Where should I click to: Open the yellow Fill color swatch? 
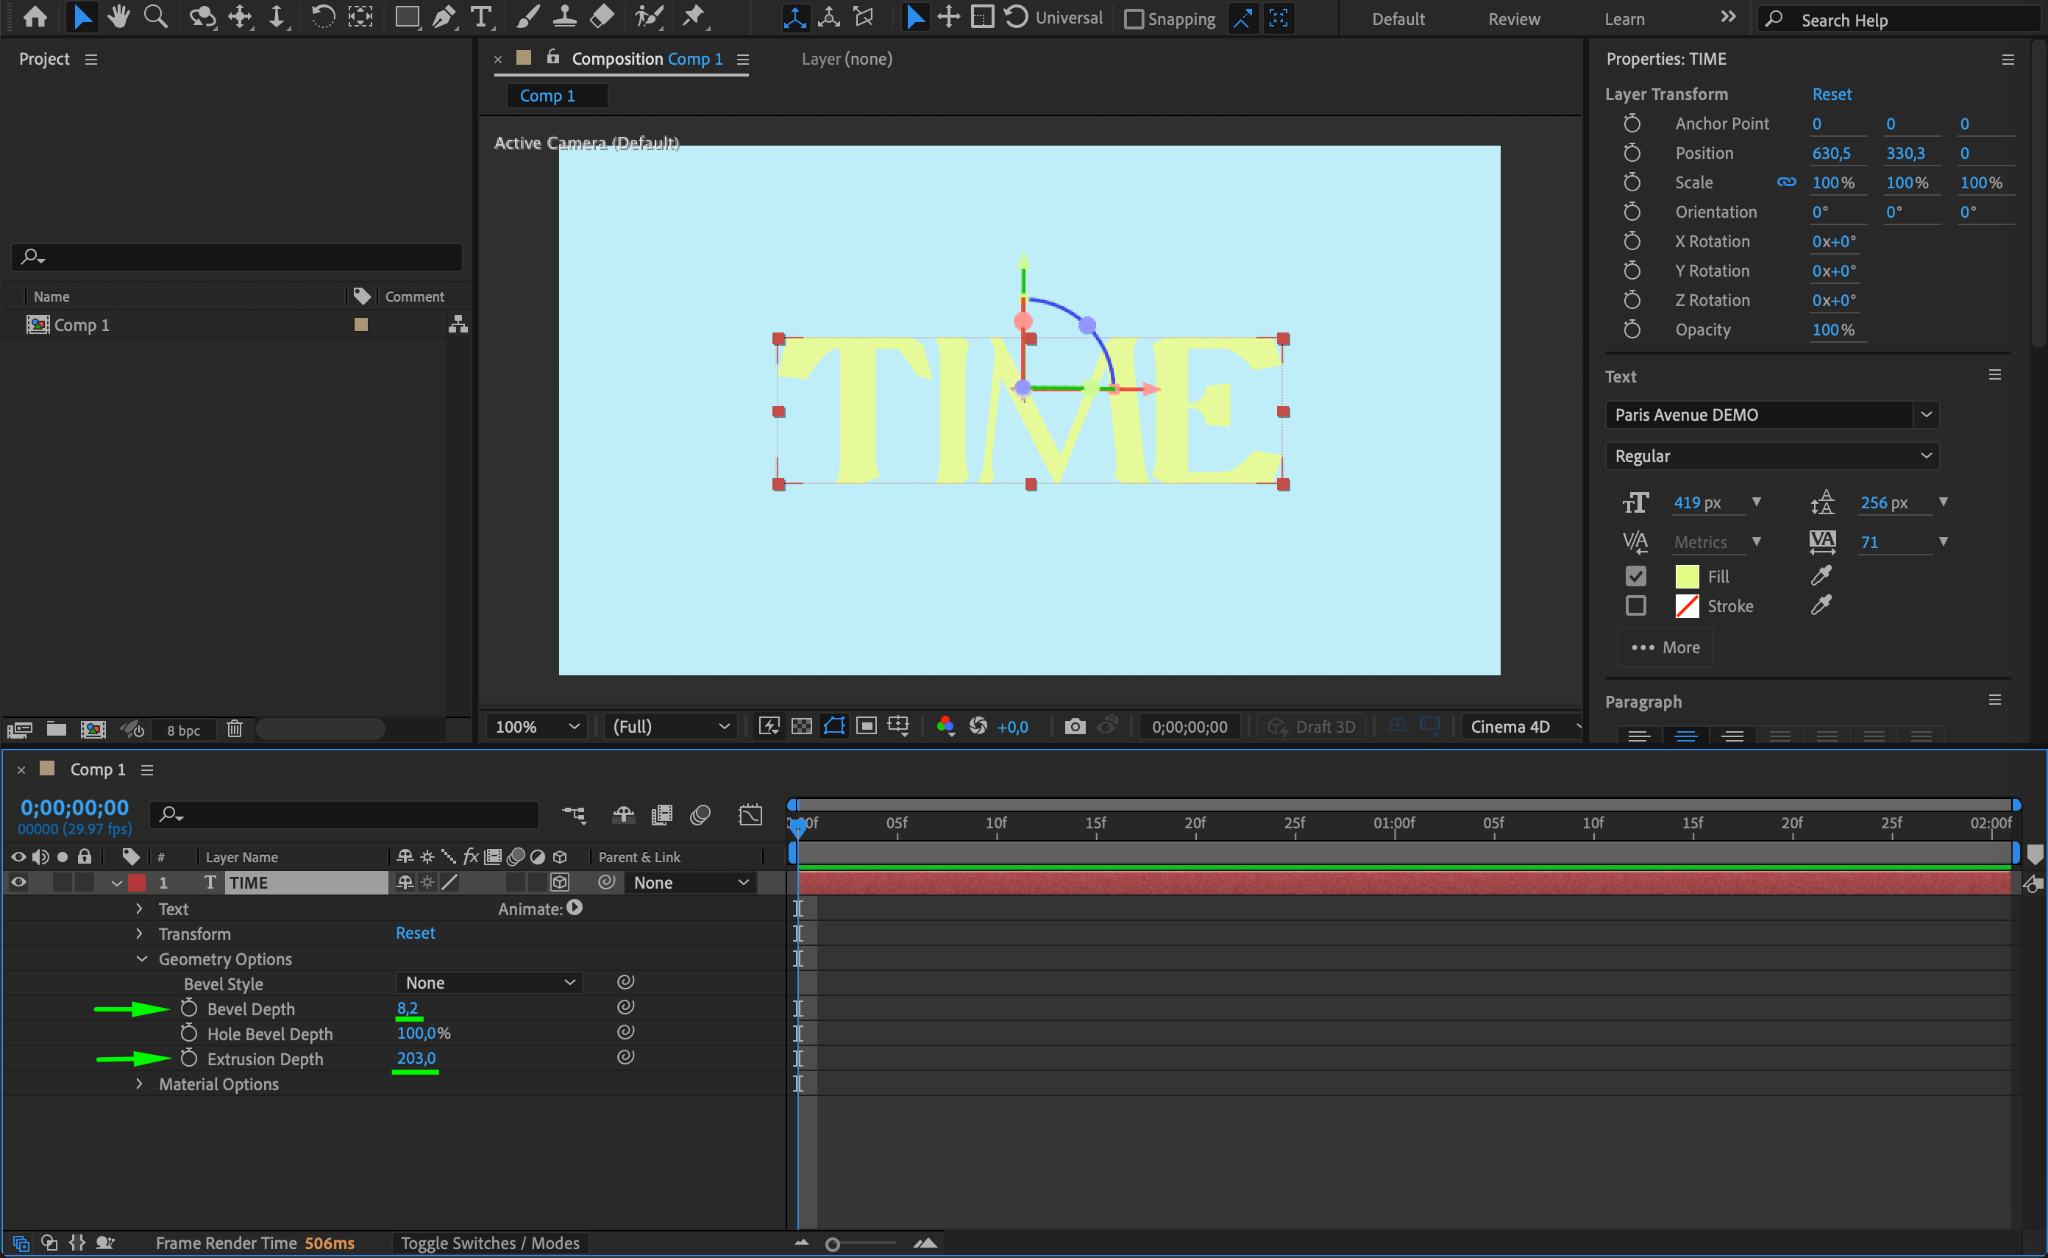(x=1687, y=576)
